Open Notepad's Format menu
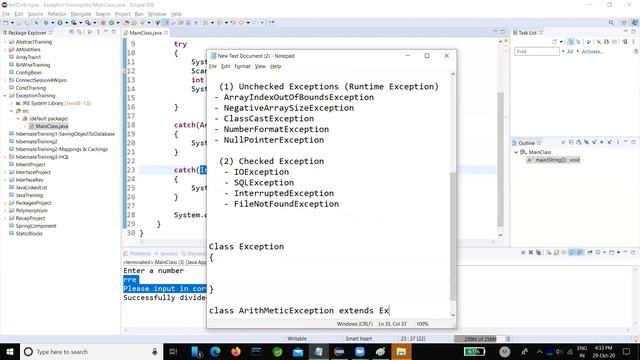 point(242,66)
